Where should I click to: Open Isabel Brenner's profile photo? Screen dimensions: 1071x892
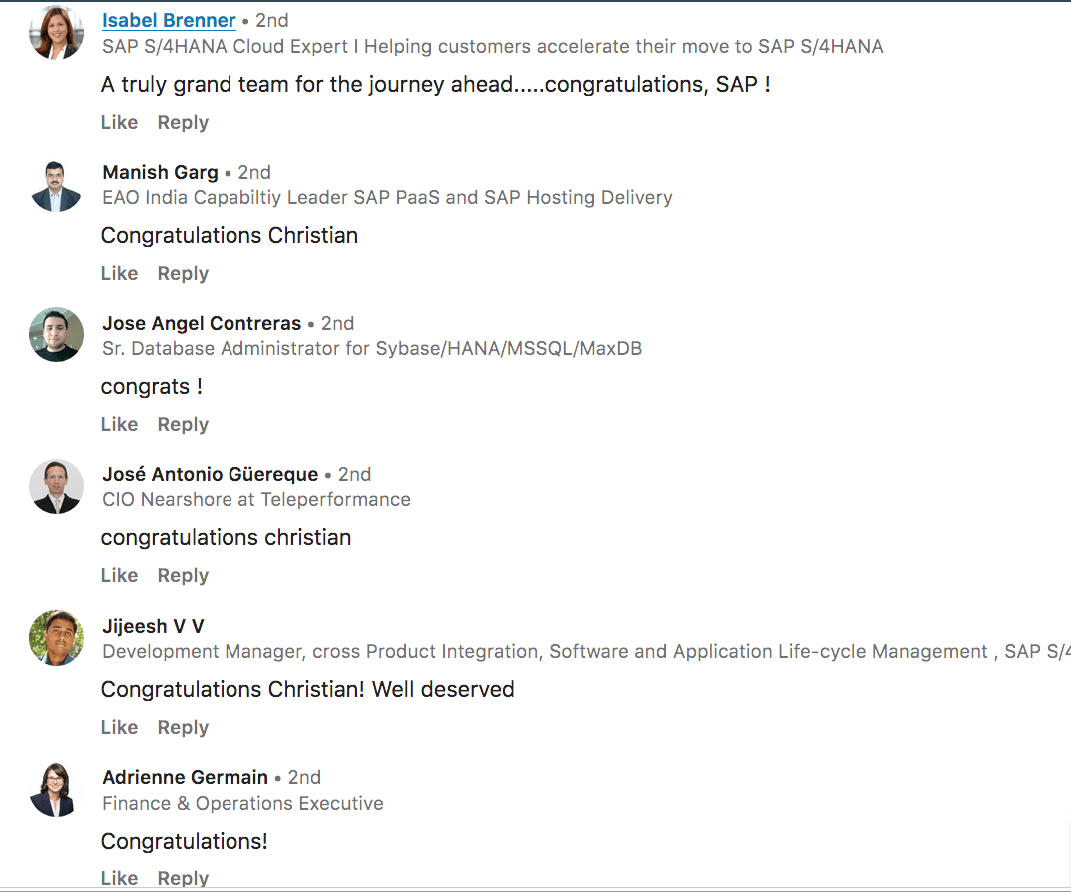point(57,32)
